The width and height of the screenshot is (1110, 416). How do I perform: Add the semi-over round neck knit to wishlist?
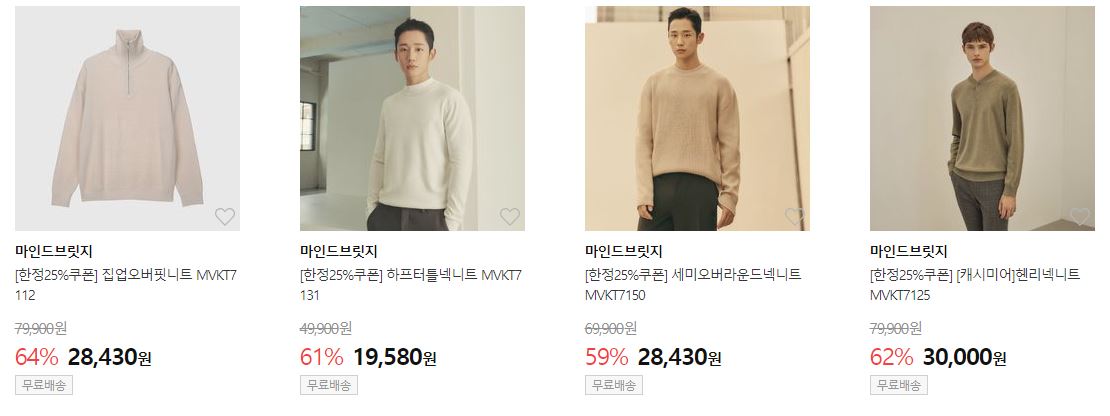794,216
